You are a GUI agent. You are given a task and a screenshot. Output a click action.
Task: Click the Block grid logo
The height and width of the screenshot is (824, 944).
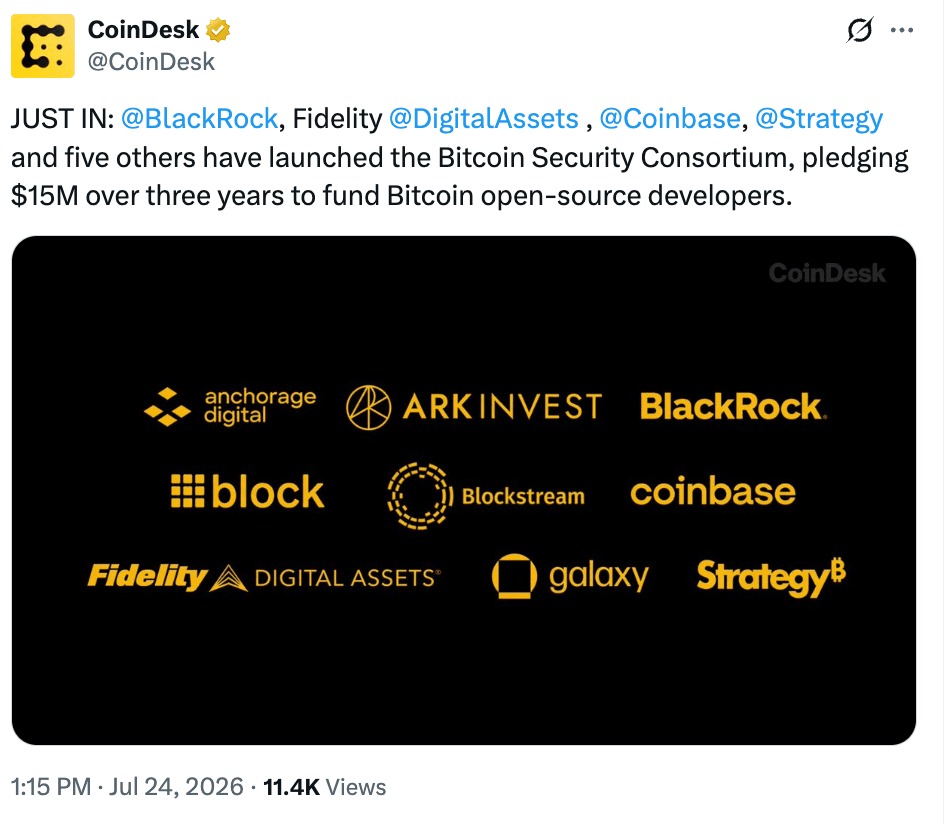tap(187, 491)
